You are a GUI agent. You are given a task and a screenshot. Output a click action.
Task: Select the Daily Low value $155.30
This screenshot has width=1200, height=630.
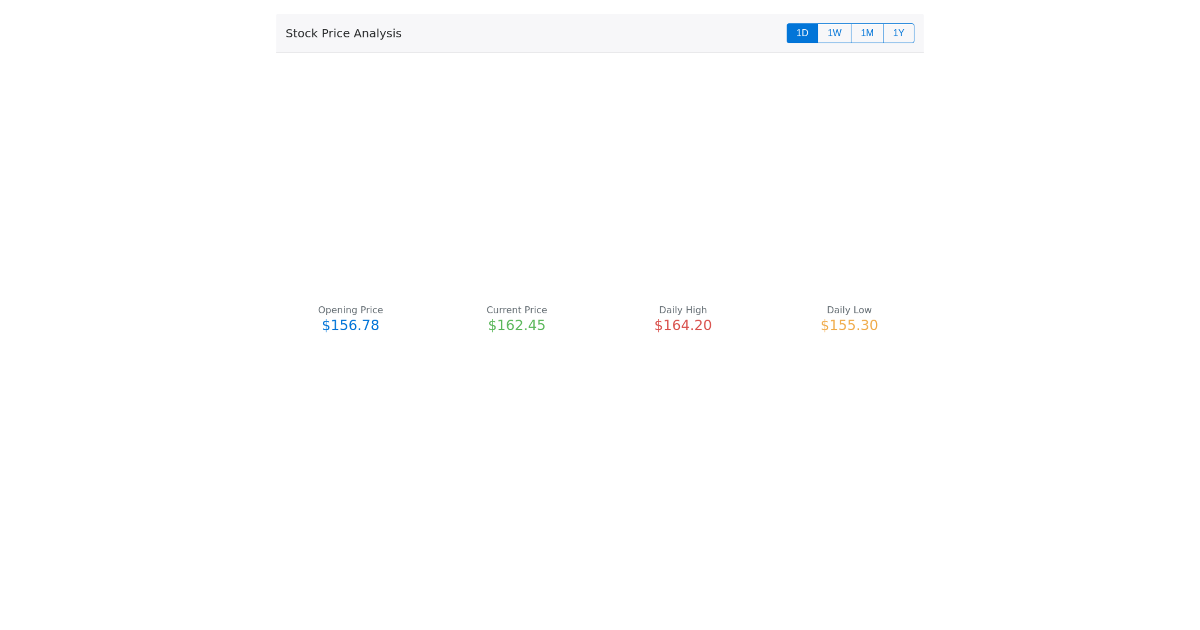[849, 325]
